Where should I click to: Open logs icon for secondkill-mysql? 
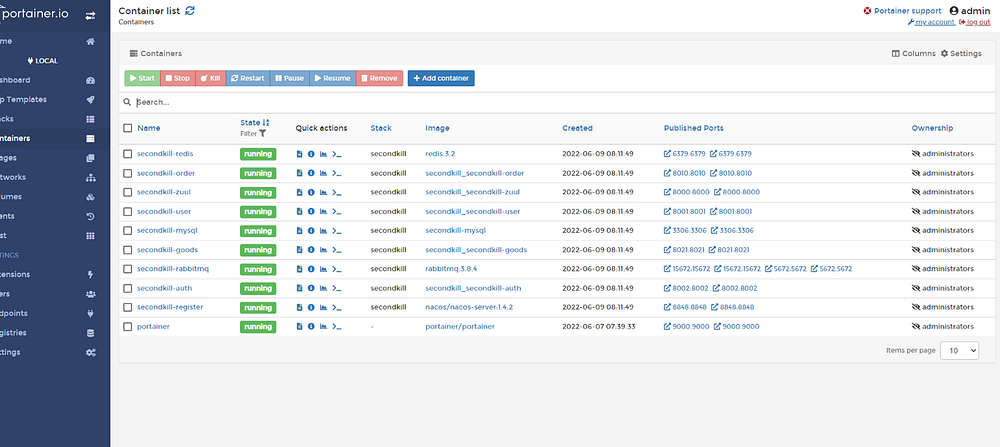pos(300,230)
